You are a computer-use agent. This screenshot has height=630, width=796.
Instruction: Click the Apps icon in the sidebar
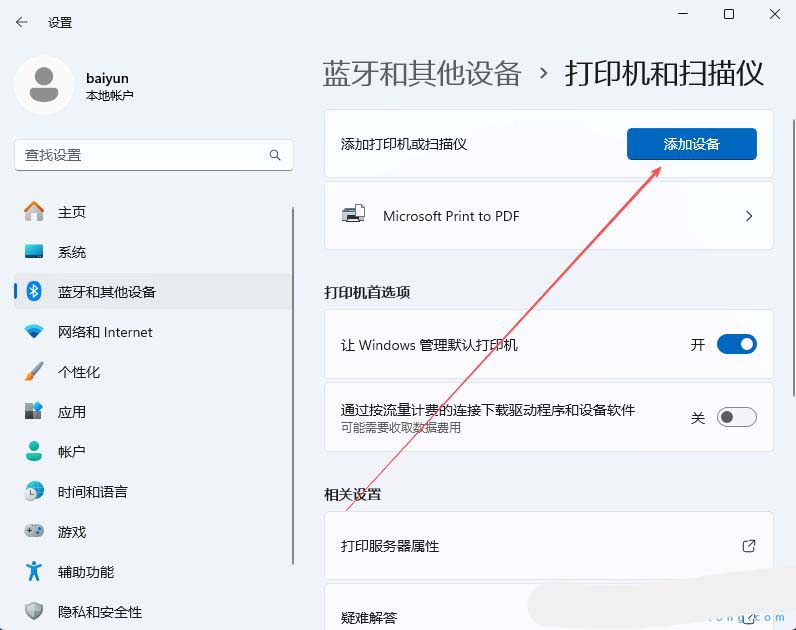click(34, 411)
